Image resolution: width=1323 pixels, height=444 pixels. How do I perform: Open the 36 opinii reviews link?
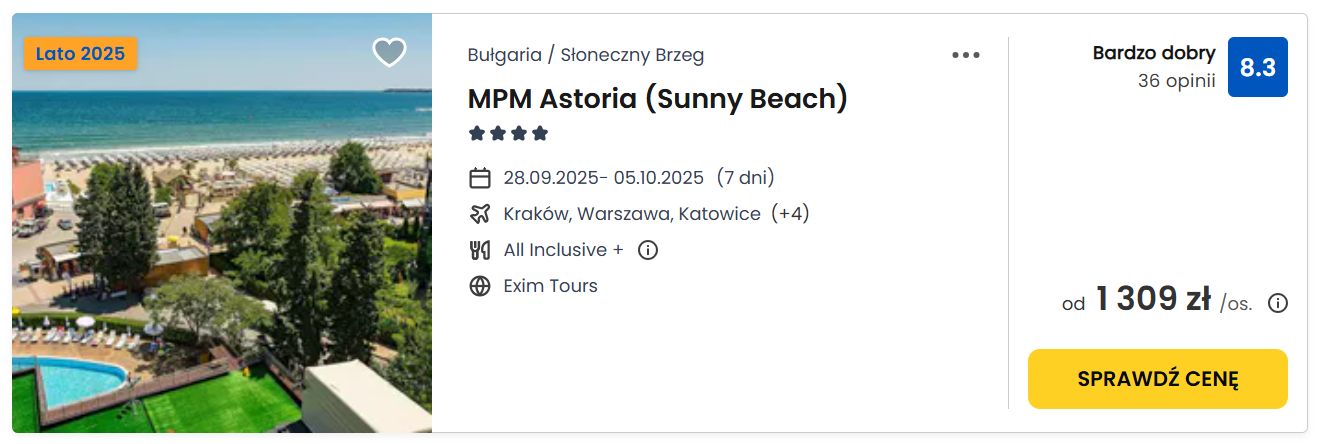[1176, 81]
